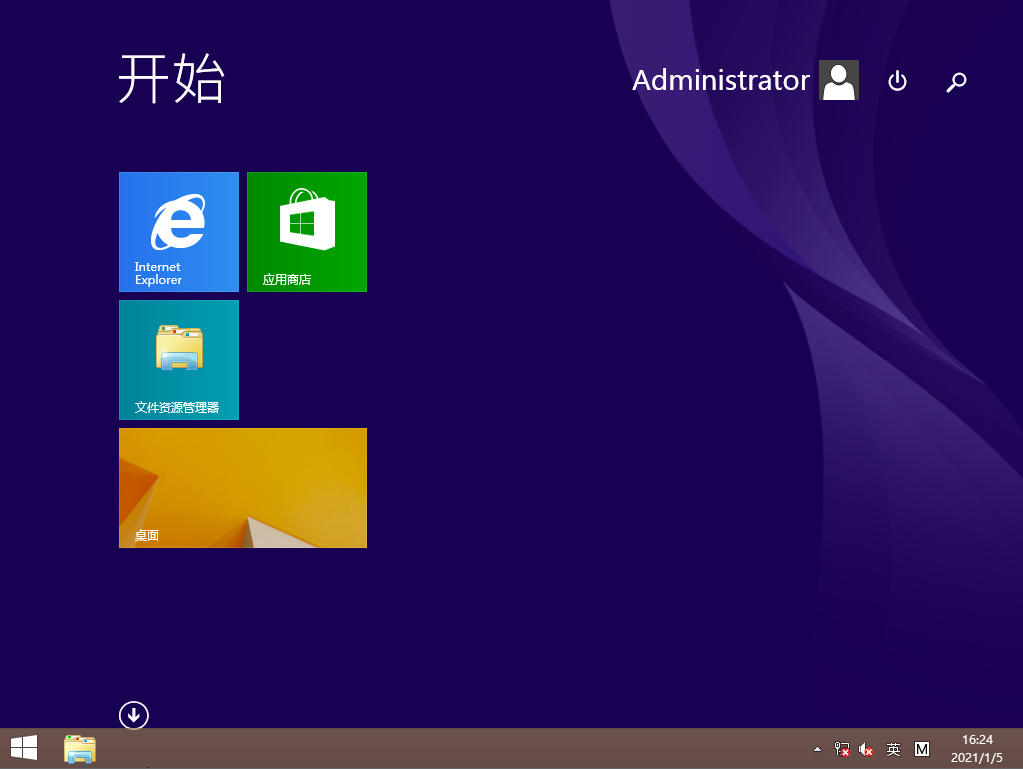Click the Internet Explorer tile label text

click(158, 274)
